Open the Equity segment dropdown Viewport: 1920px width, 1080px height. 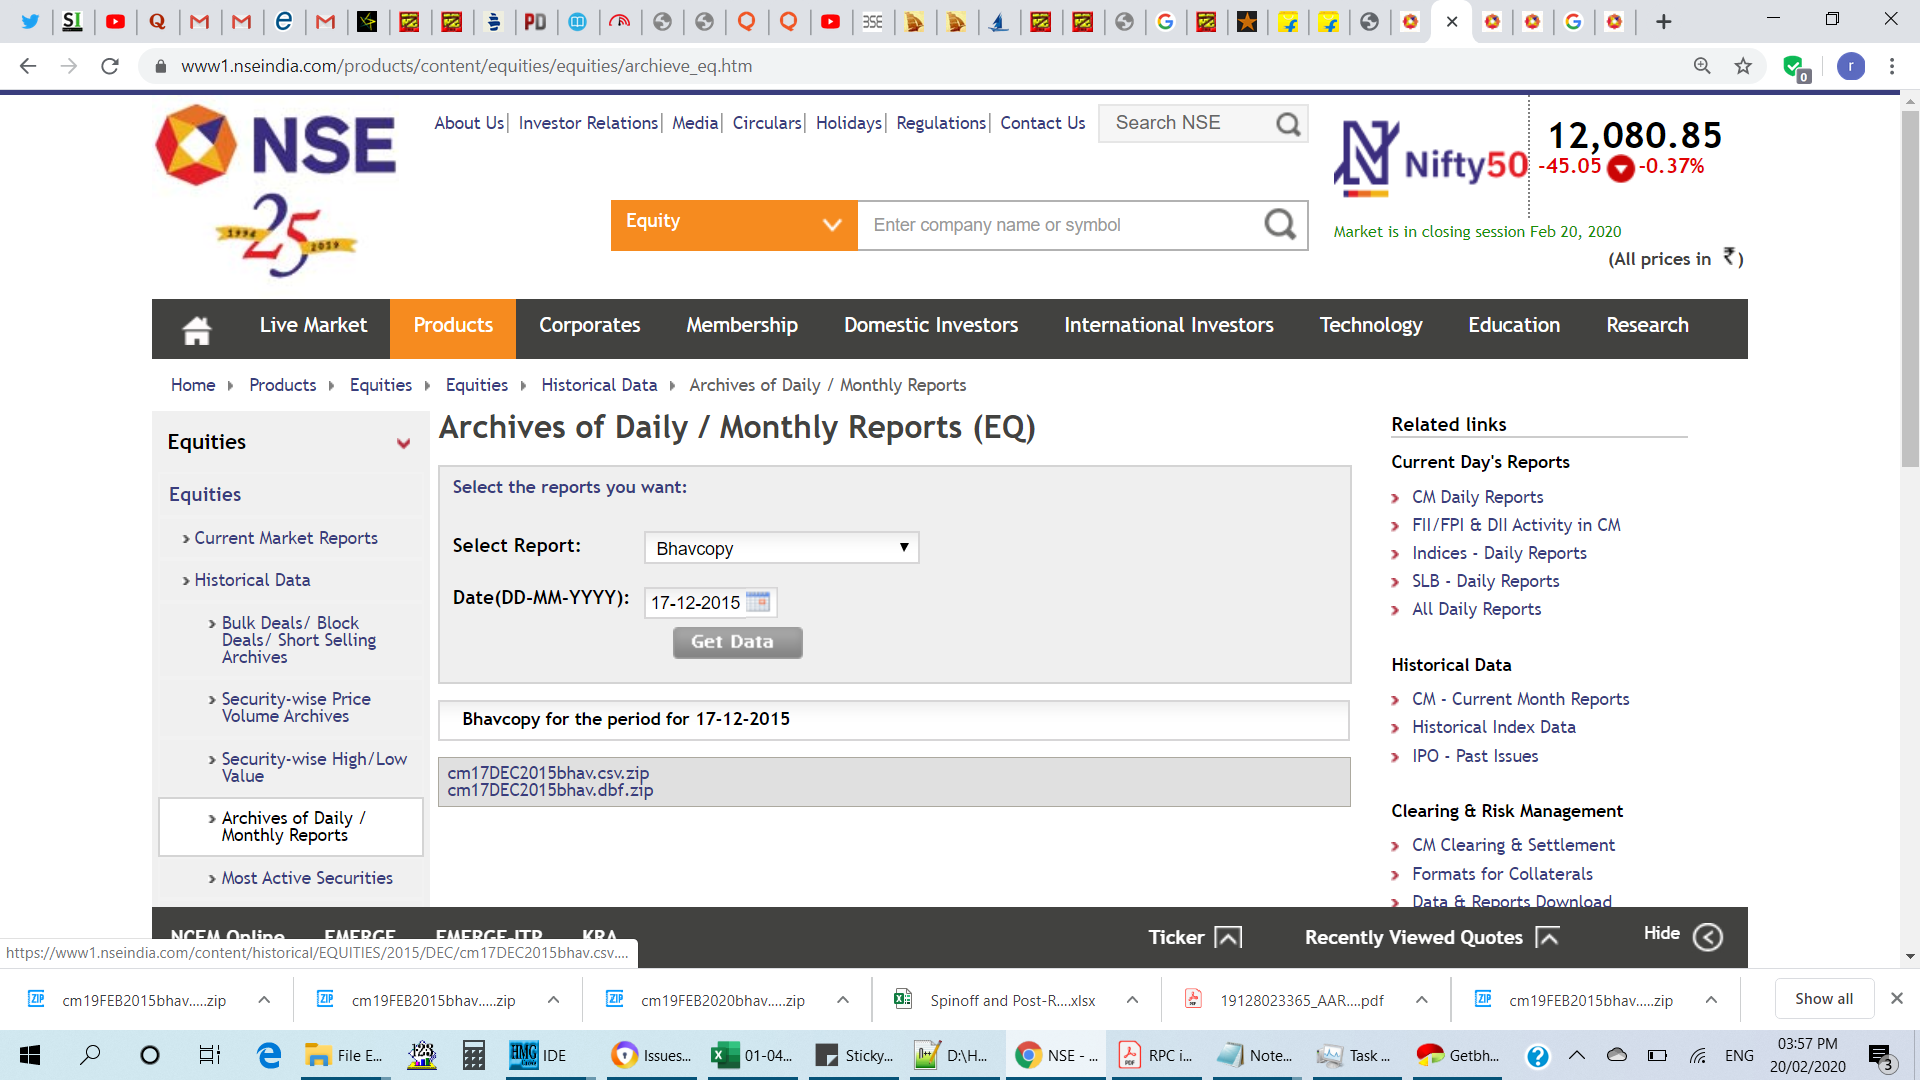pos(734,224)
